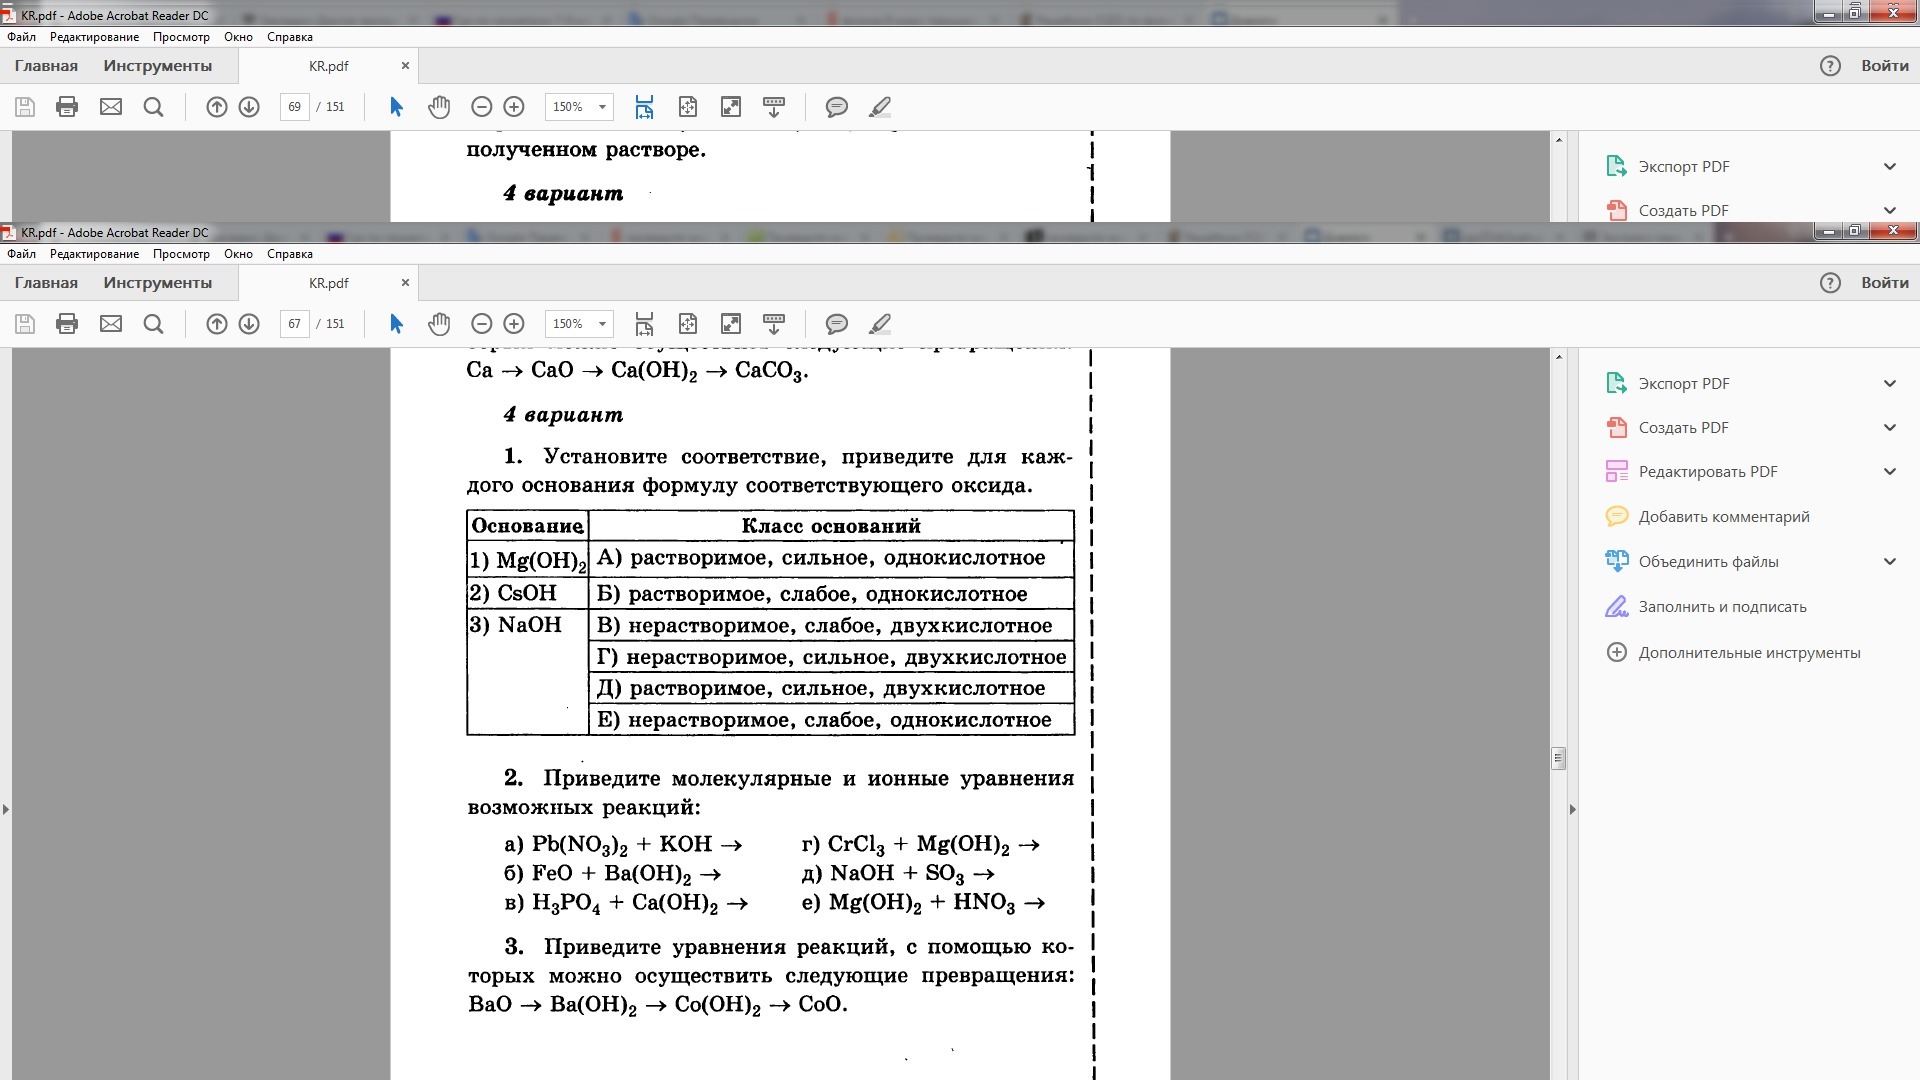Click the Добавить комментарий tool link
The image size is (1920, 1080).
pyautogui.click(x=1723, y=517)
